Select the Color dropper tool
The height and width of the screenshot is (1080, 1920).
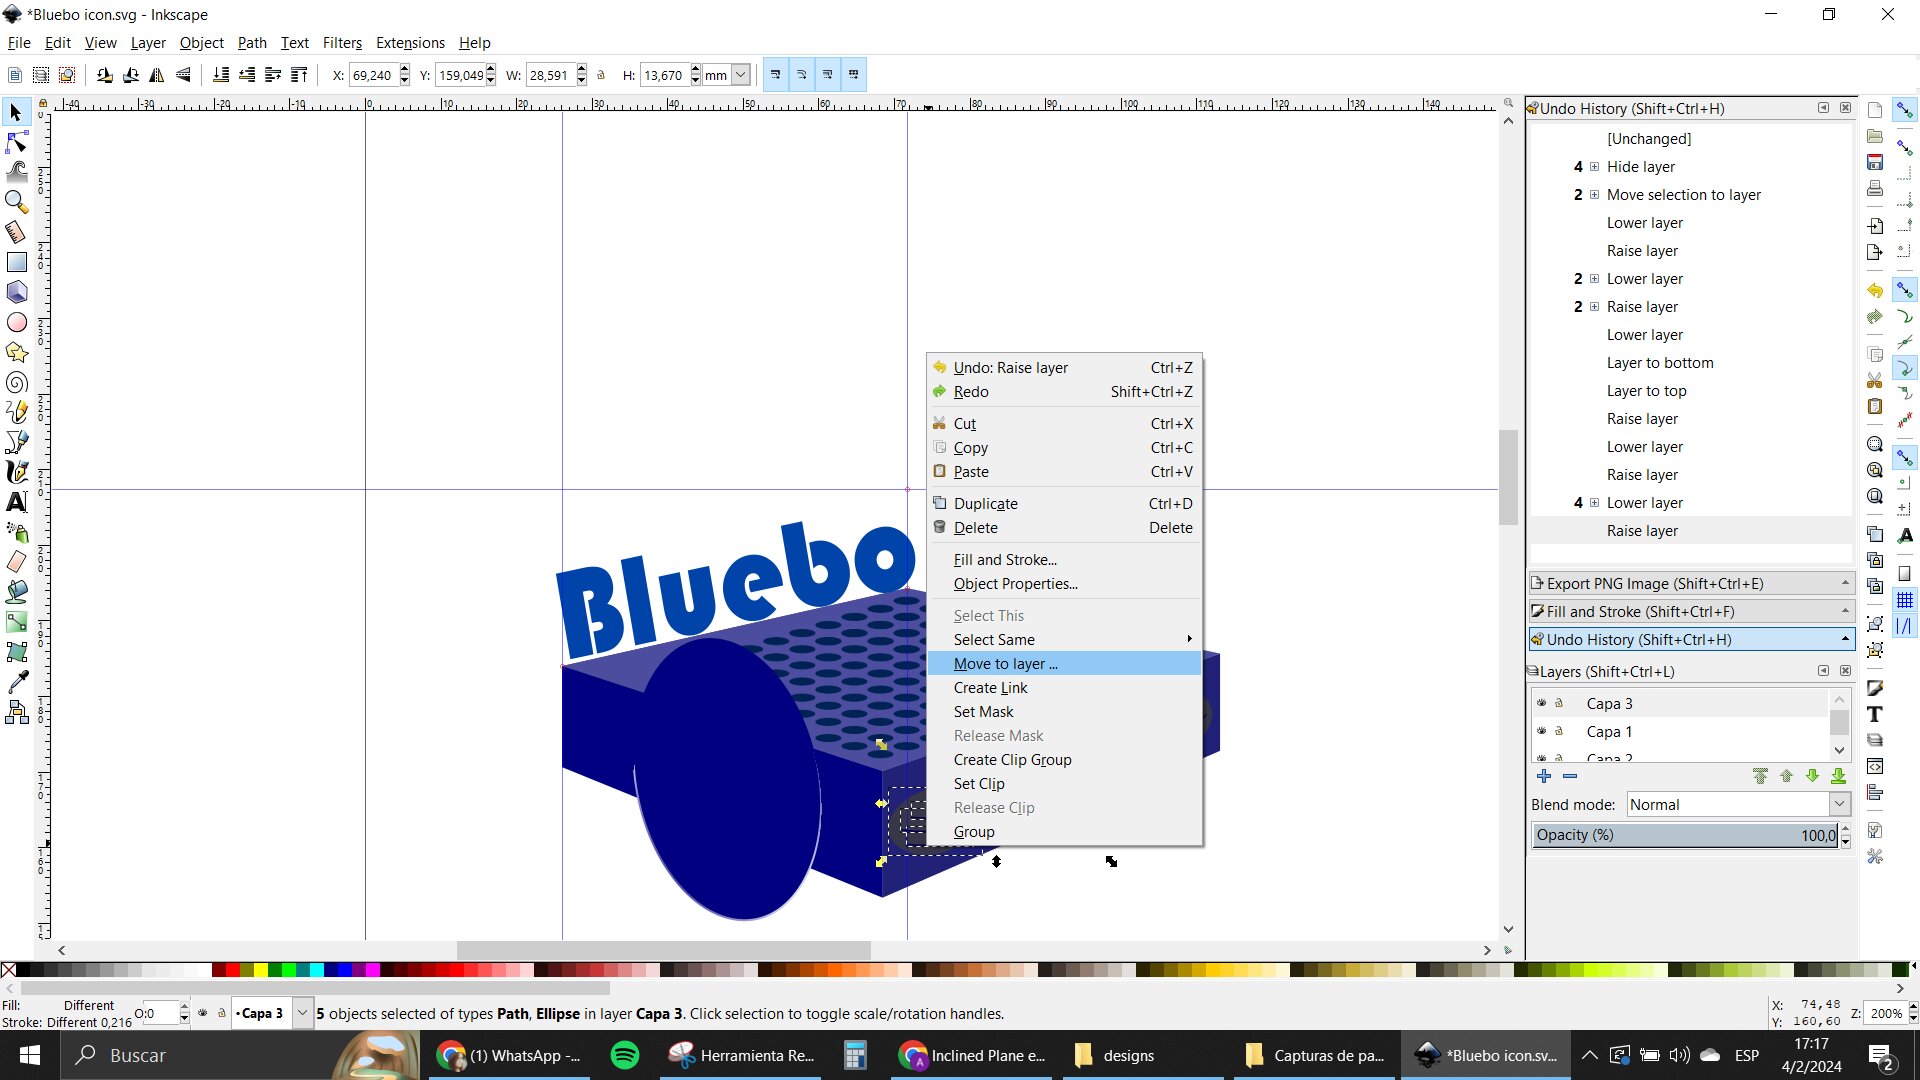[x=16, y=682]
